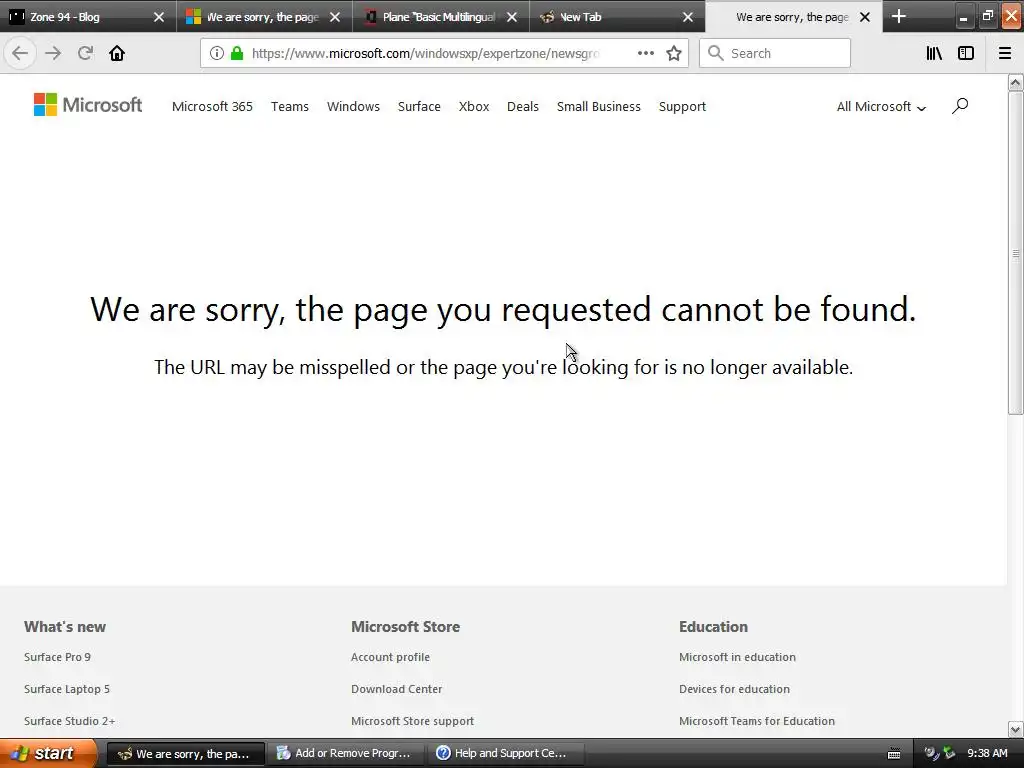1024x768 pixels.
Task: Click the Microsoft logo
Action: coord(88,104)
